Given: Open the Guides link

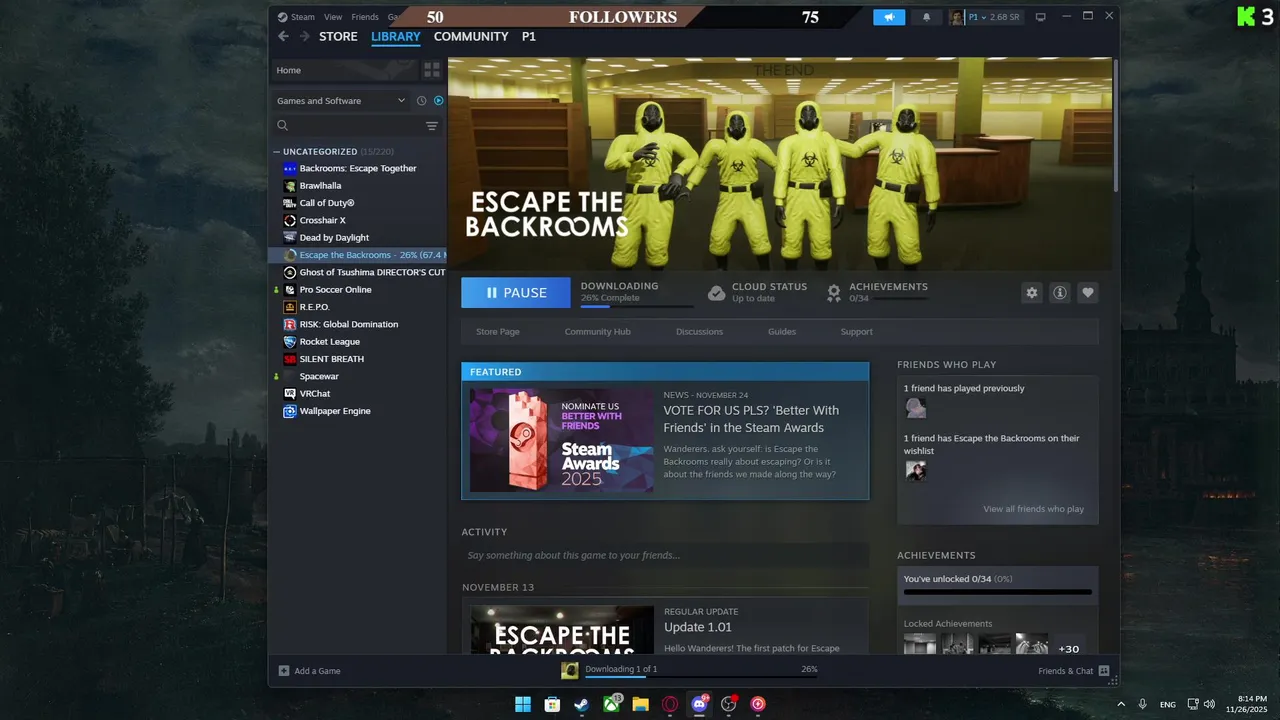Looking at the screenshot, I should coord(782,332).
